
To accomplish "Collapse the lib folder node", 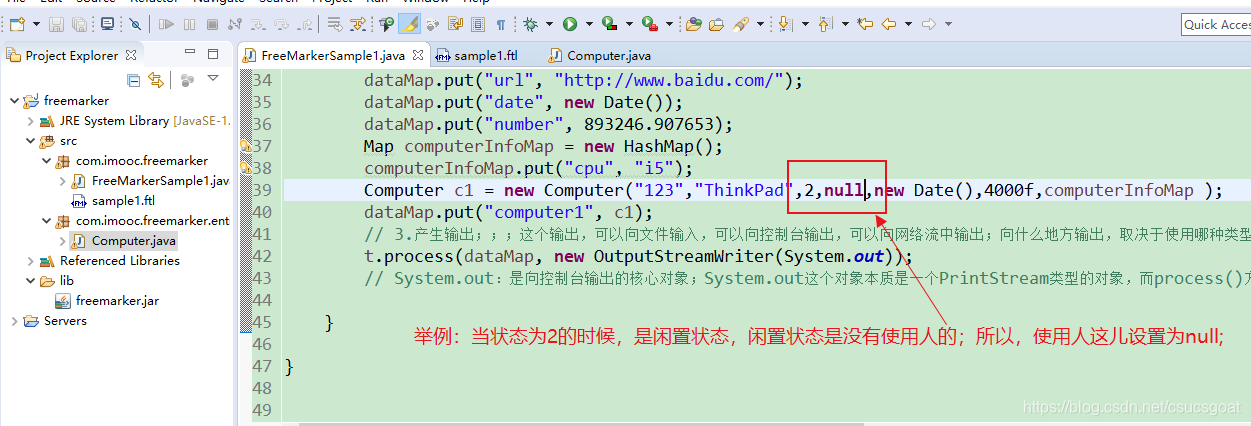I will click(30, 281).
